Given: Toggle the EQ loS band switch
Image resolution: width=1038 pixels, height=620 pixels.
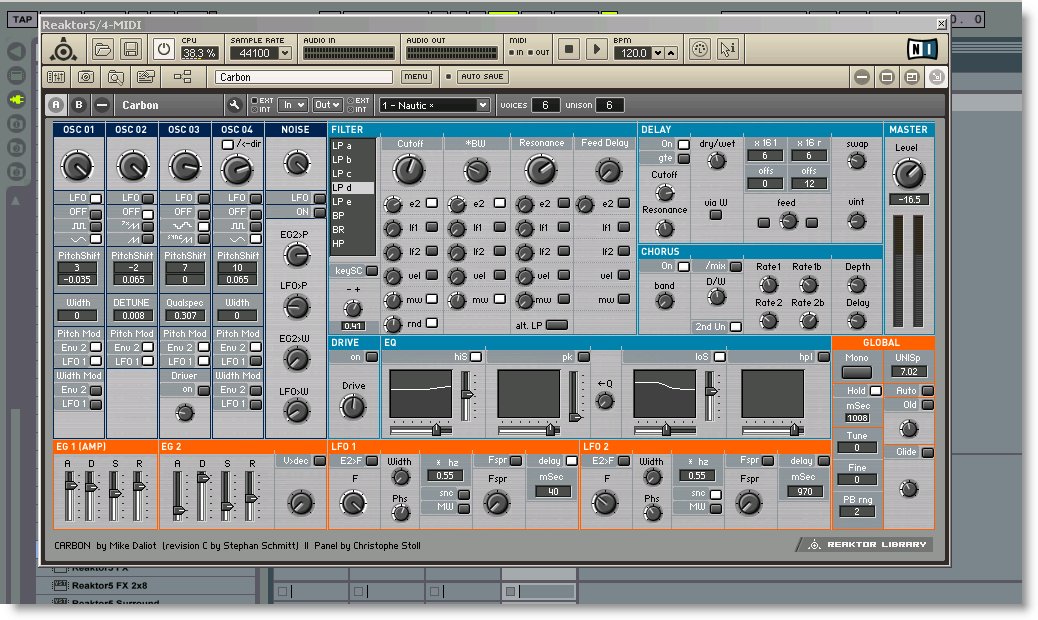Looking at the screenshot, I should (720, 357).
